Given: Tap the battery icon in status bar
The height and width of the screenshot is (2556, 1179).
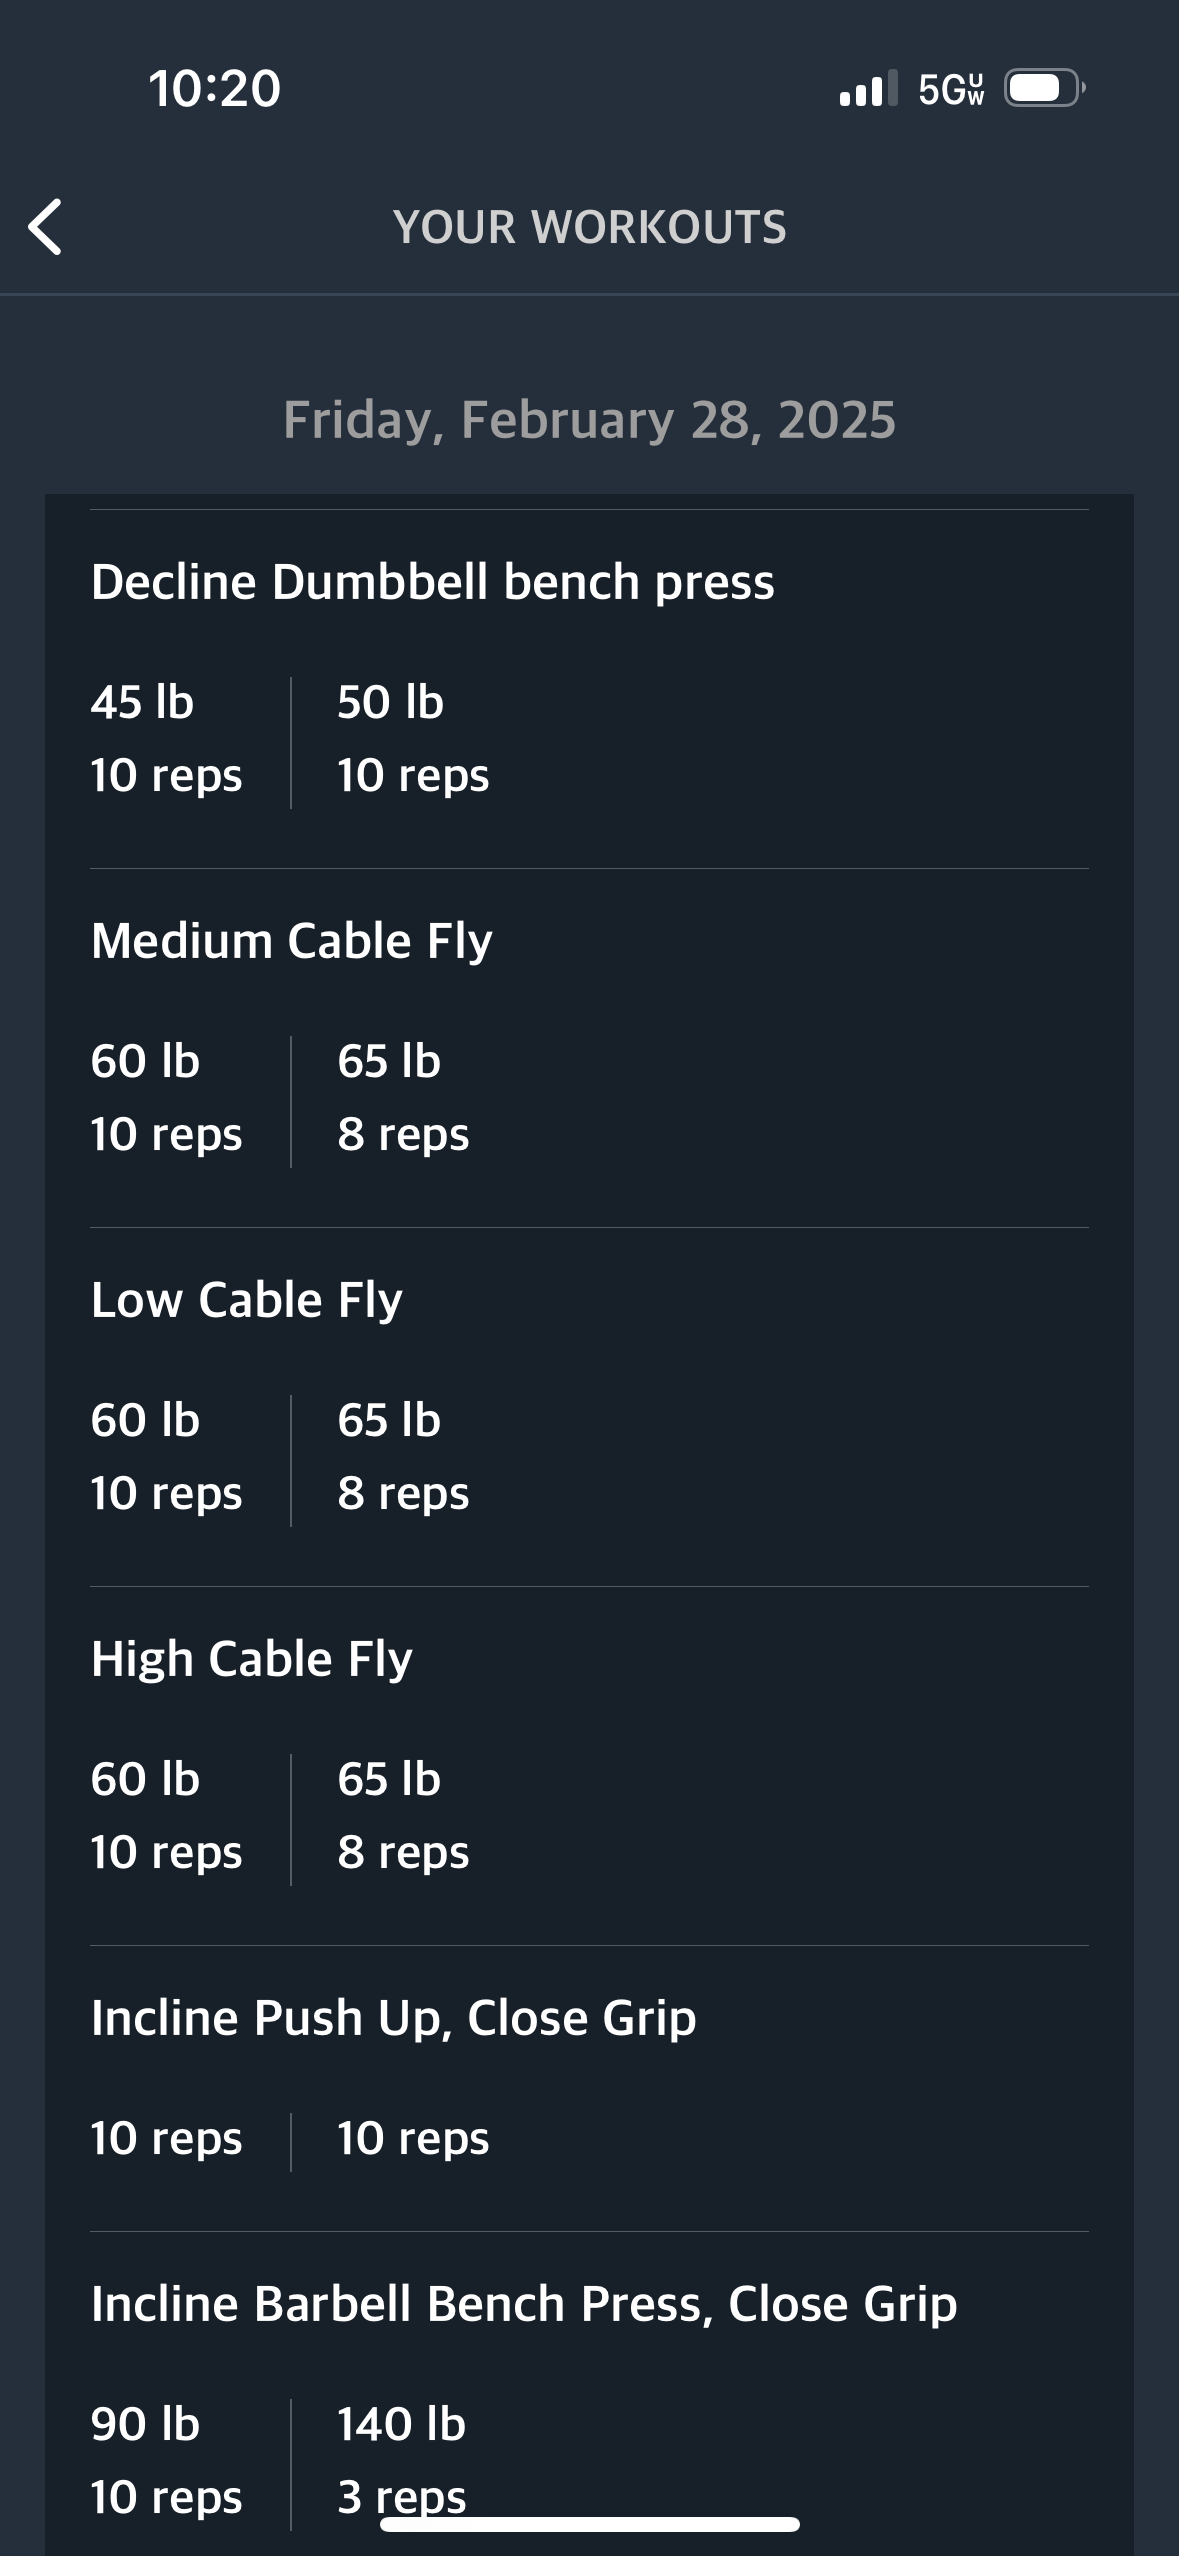Looking at the screenshot, I should point(1045,88).
